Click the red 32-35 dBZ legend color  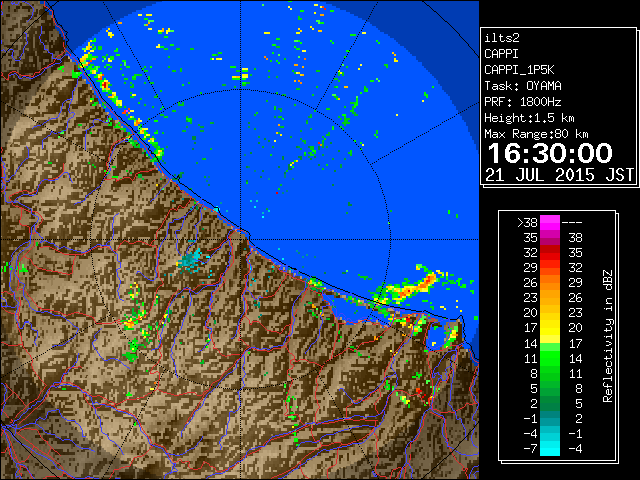(550, 253)
